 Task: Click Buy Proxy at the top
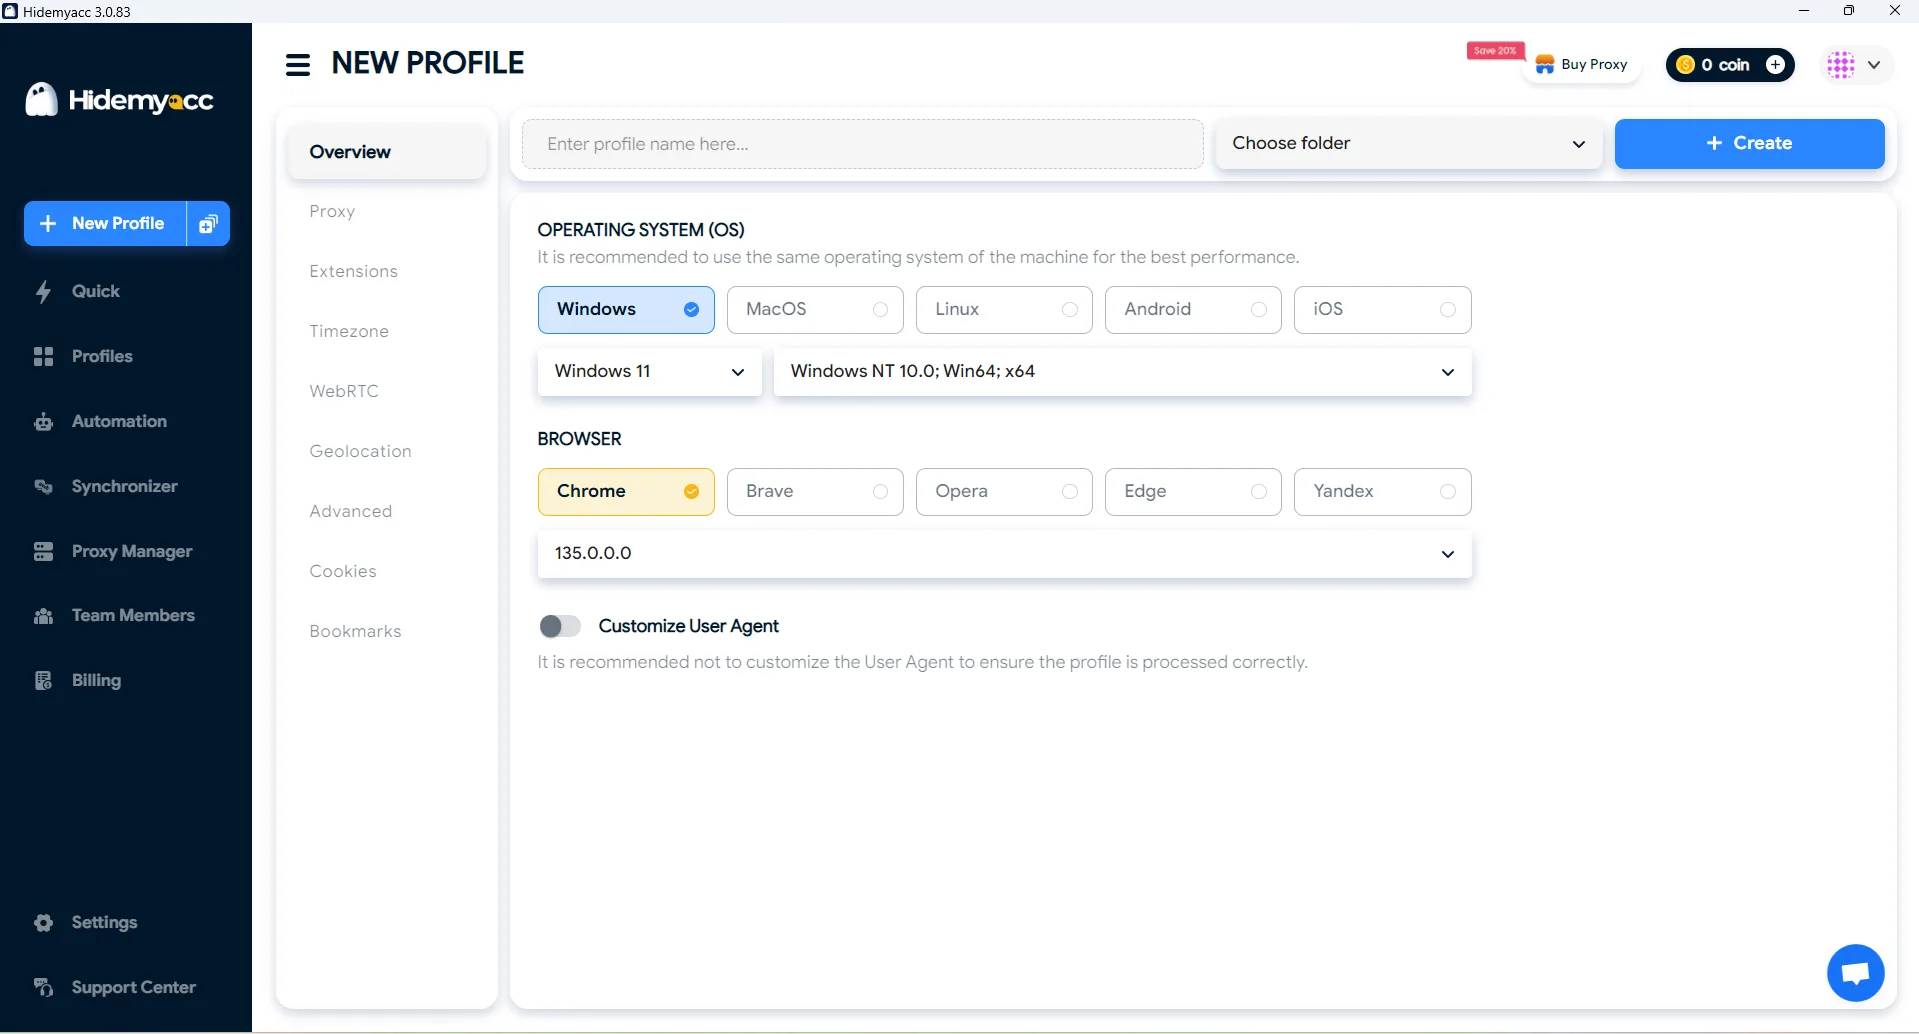click(1583, 64)
